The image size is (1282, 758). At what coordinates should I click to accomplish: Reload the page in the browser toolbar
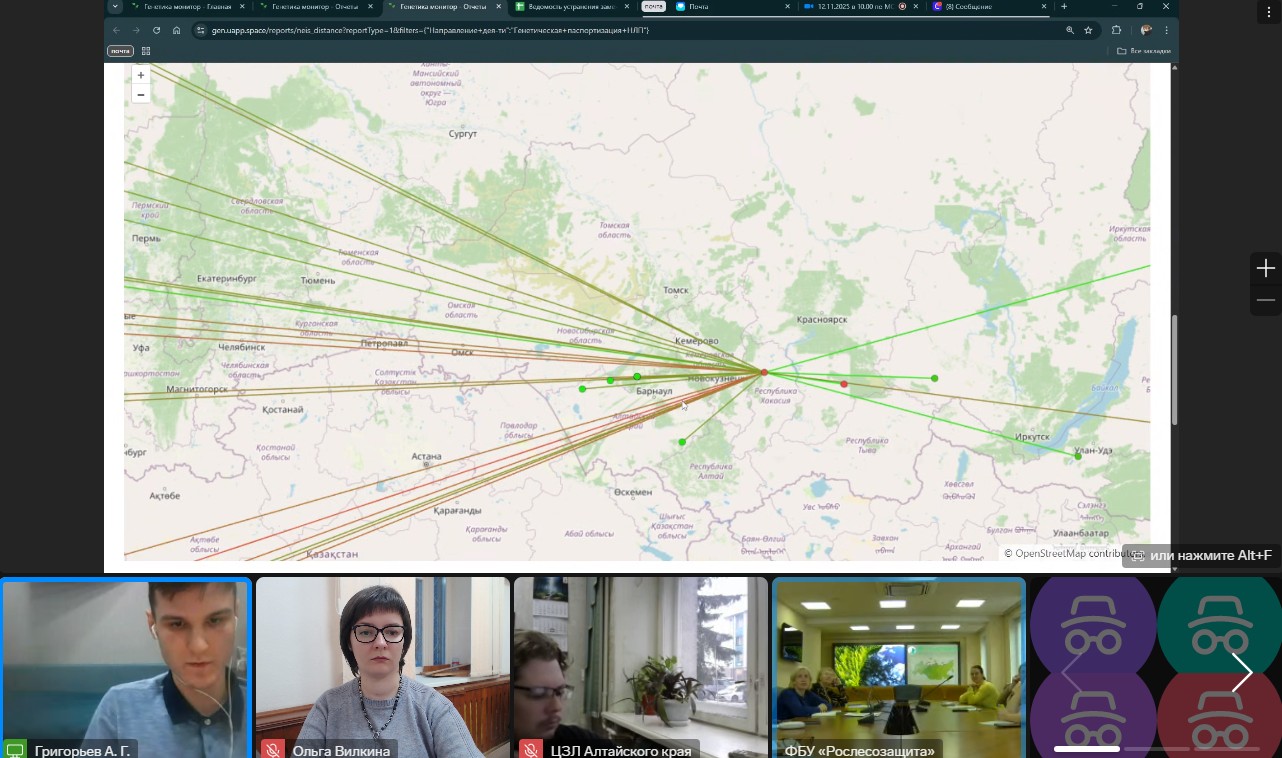(156, 30)
